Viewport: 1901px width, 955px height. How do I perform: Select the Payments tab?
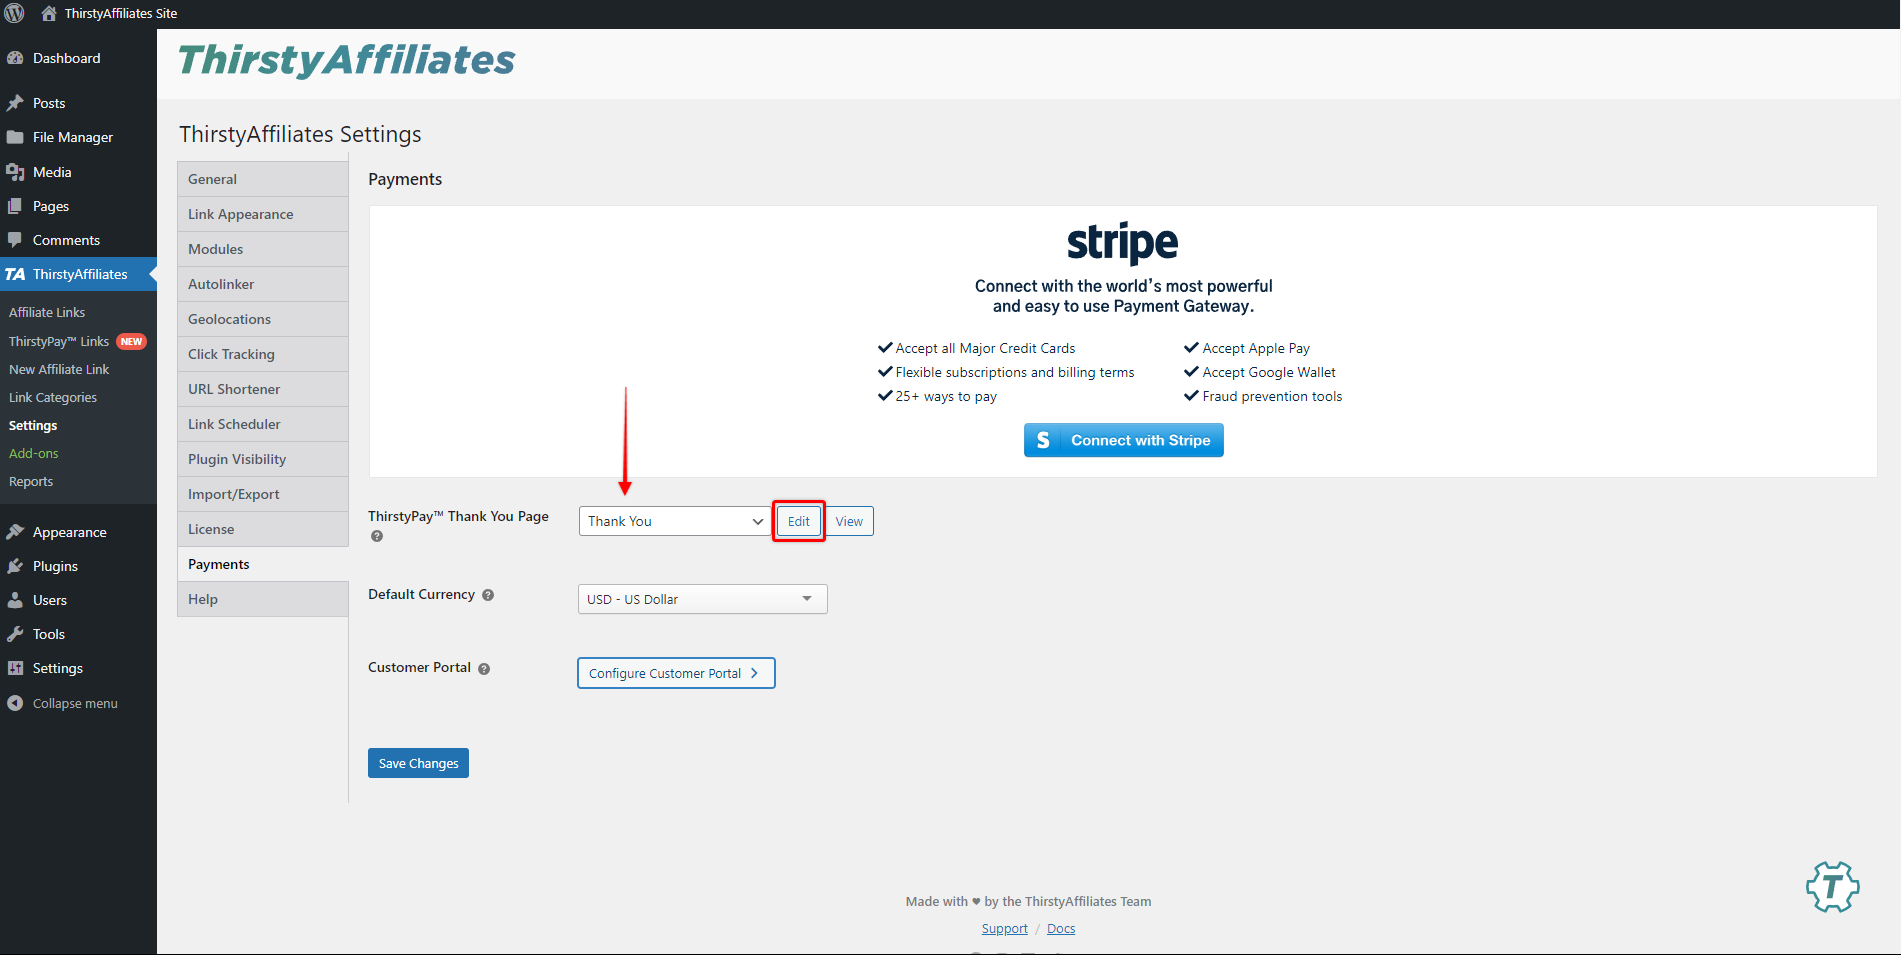[263, 564]
